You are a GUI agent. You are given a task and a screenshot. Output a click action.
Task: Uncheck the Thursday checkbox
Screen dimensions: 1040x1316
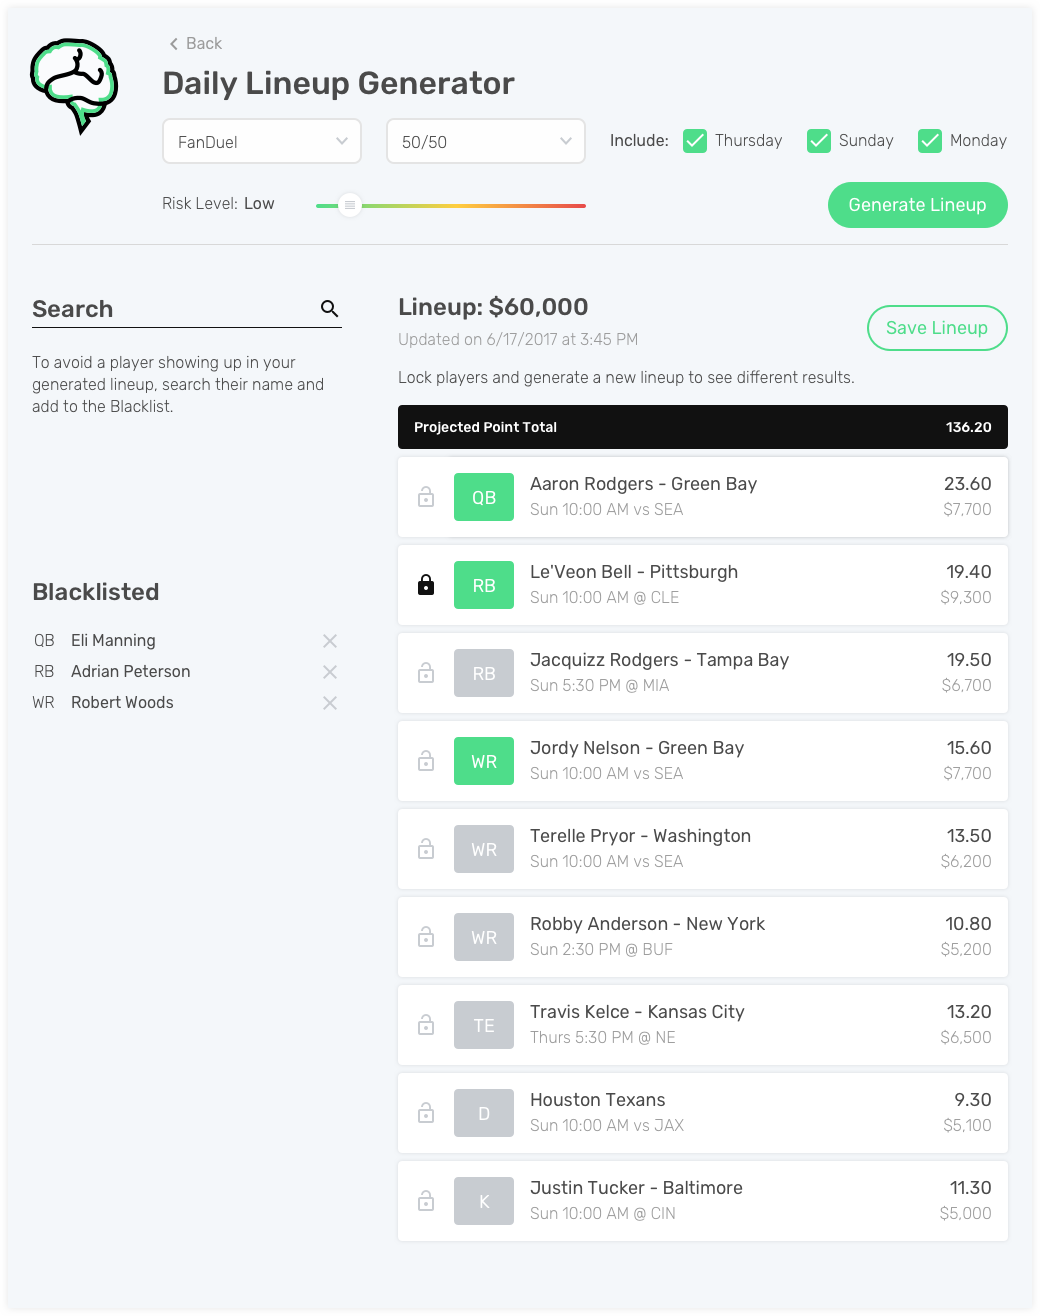click(x=695, y=141)
